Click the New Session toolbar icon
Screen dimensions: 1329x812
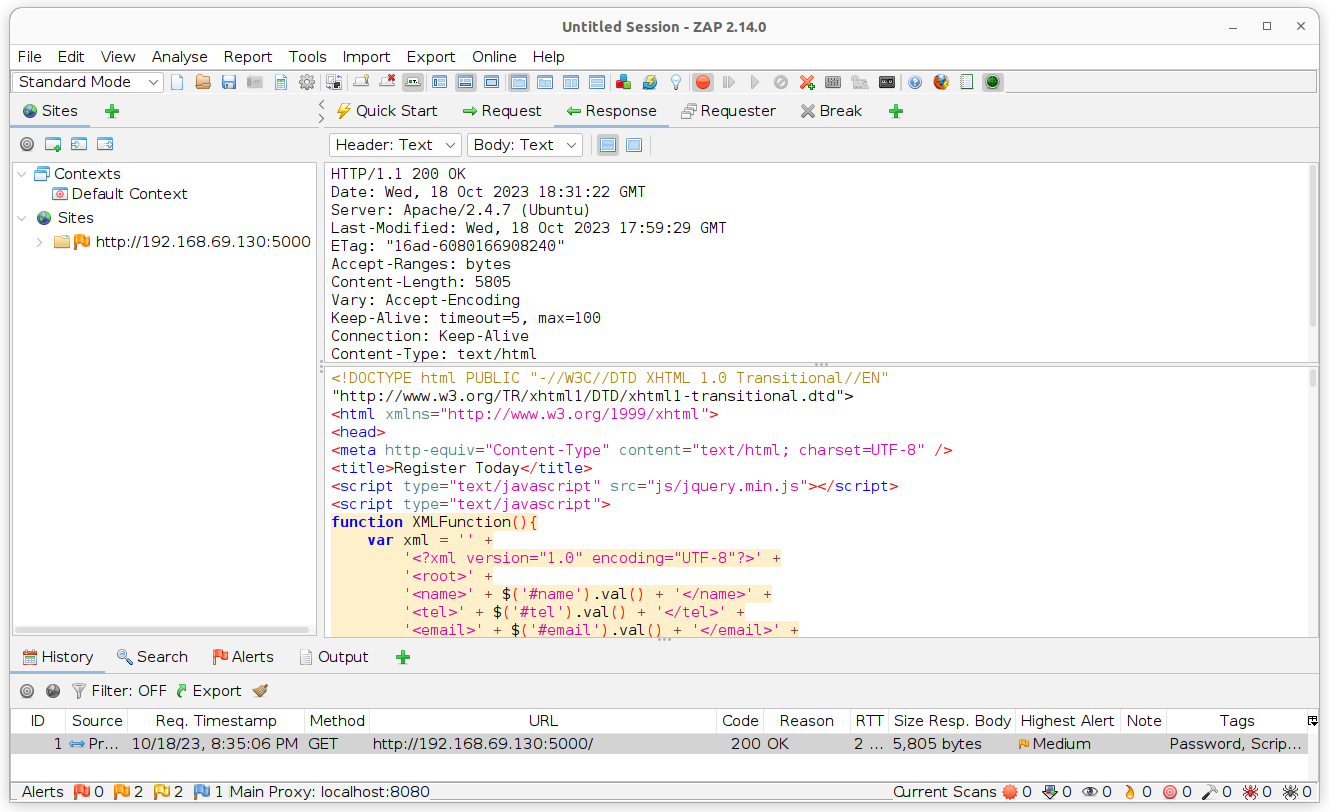(177, 82)
